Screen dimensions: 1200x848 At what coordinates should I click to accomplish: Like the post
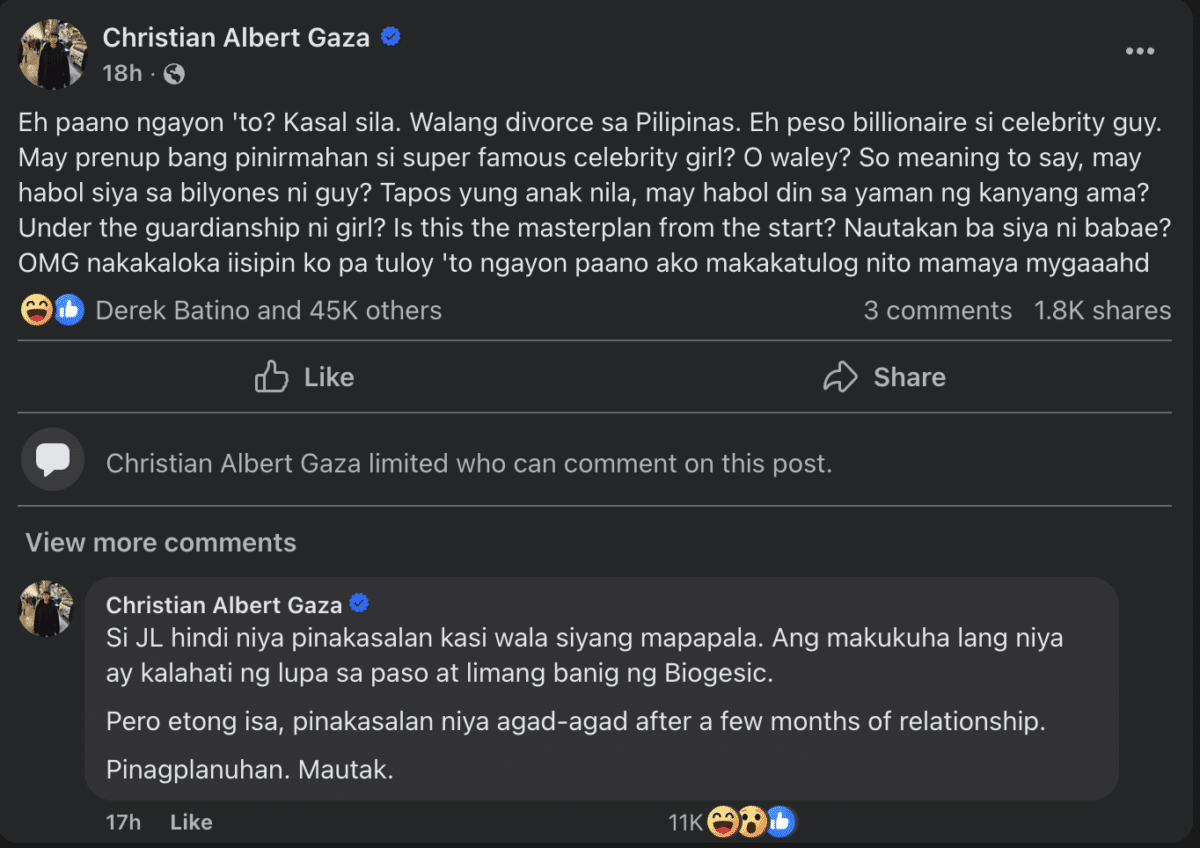point(303,377)
